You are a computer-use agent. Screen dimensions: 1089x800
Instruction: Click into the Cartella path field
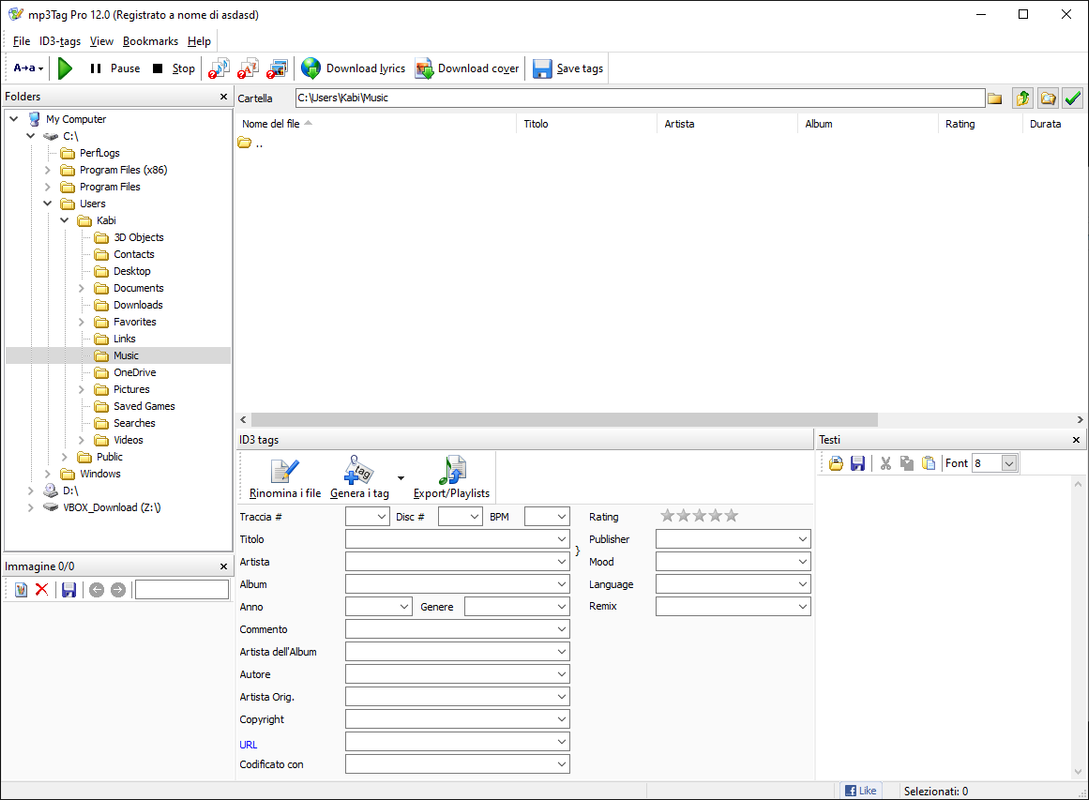point(640,98)
